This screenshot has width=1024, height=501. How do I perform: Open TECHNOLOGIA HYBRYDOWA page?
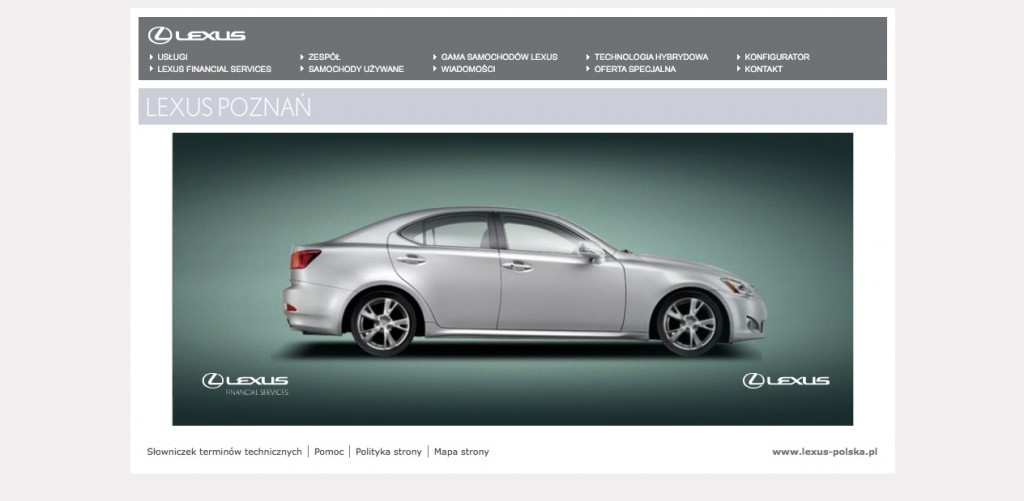(651, 57)
